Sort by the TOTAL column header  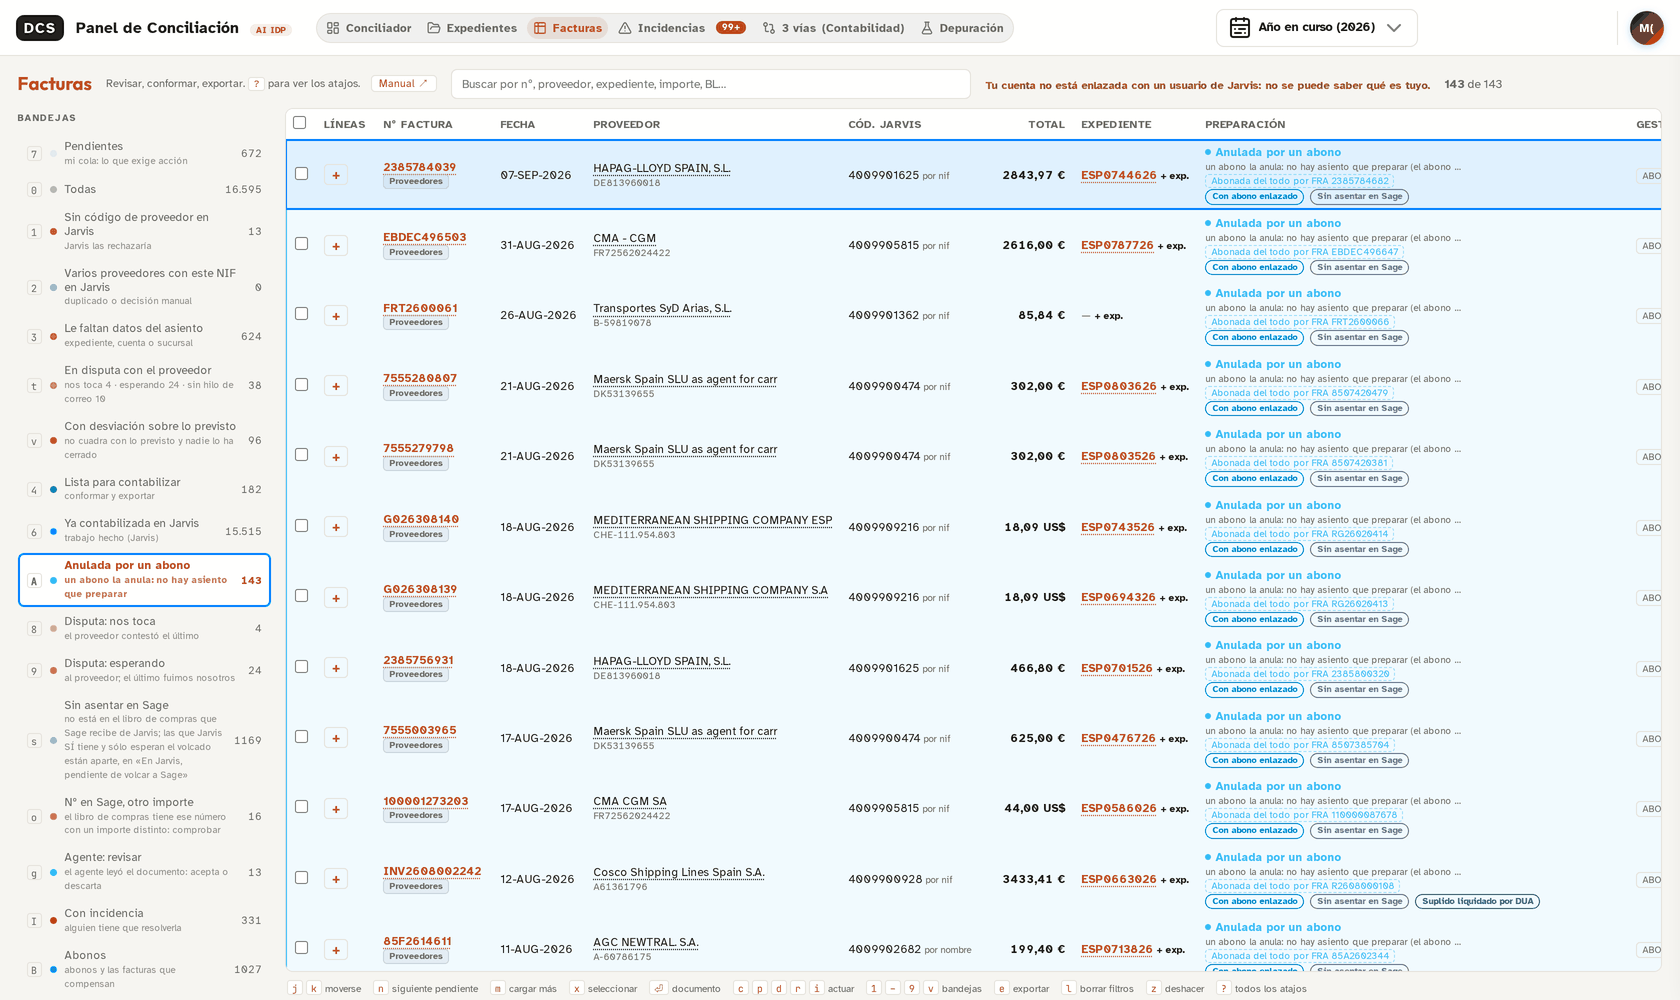(1046, 124)
